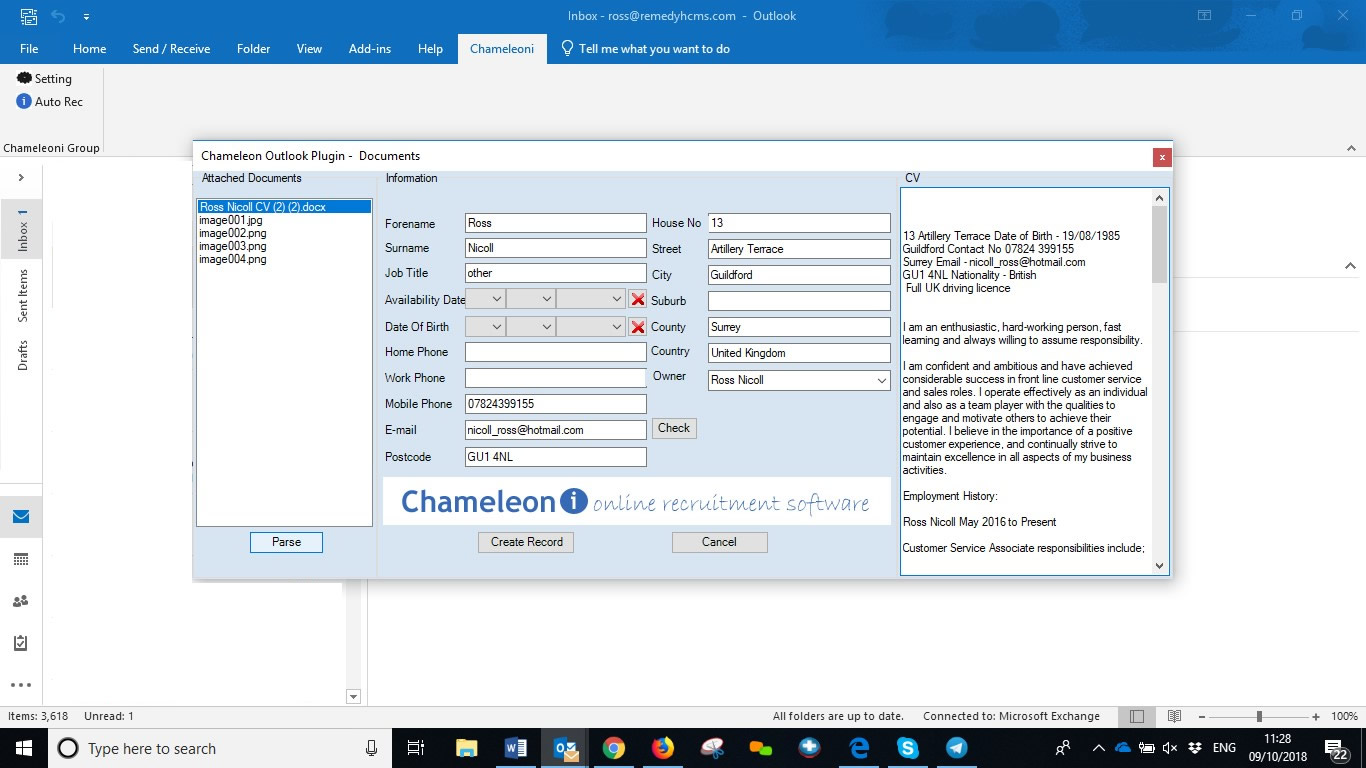Clear the Date Of Birth with red X
Screen dimensions: 1366x768
point(638,327)
